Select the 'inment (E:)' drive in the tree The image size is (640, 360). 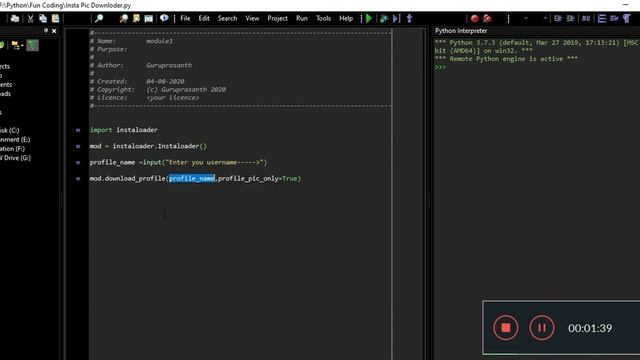15,140
